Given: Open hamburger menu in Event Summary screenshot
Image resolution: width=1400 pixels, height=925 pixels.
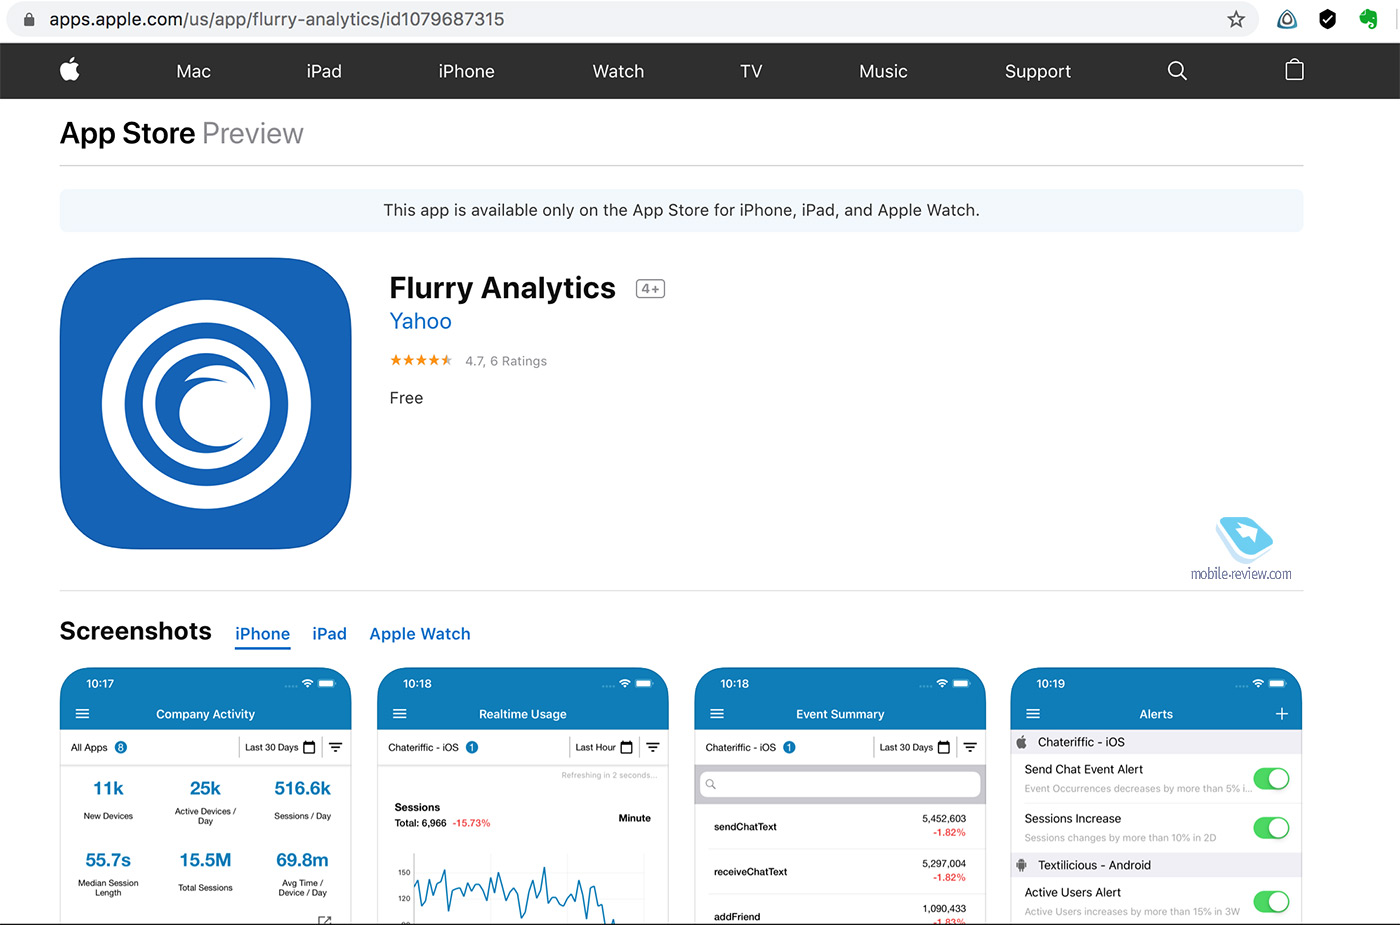Looking at the screenshot, I should pos(717,714).
